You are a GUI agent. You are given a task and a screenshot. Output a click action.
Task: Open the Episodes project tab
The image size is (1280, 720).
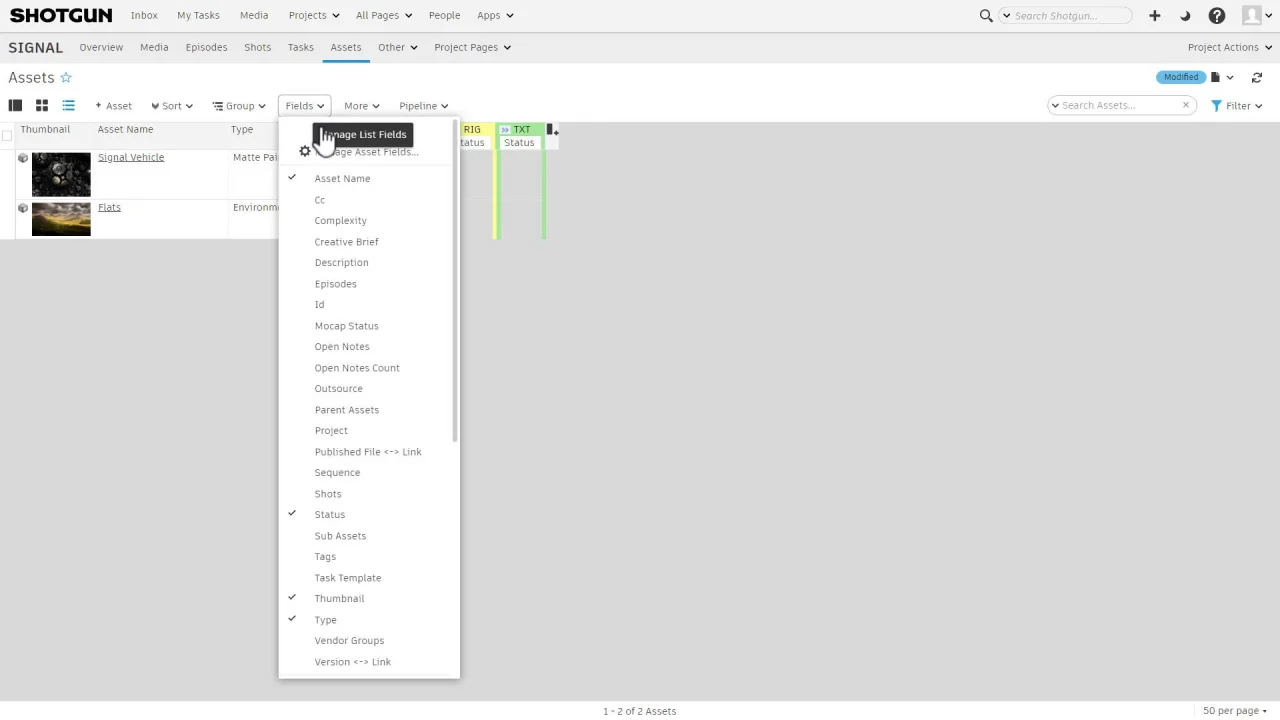click(x=206, y=47)
